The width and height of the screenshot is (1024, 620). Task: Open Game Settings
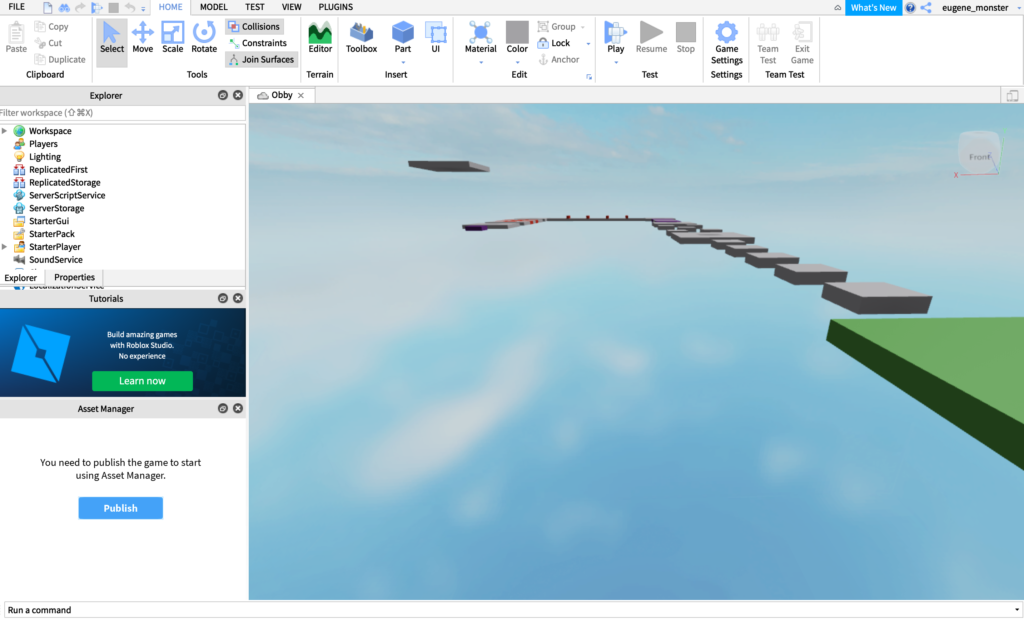tap(726, 43)
